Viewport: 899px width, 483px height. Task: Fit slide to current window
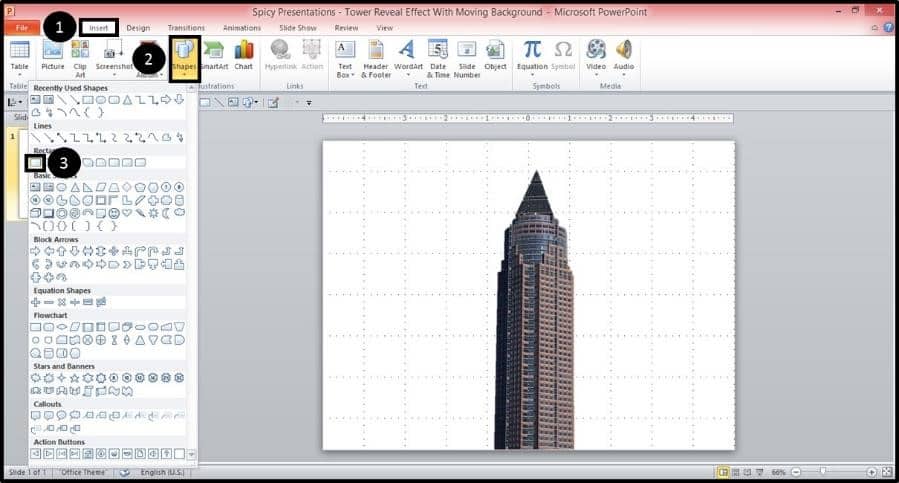(887, 472)
